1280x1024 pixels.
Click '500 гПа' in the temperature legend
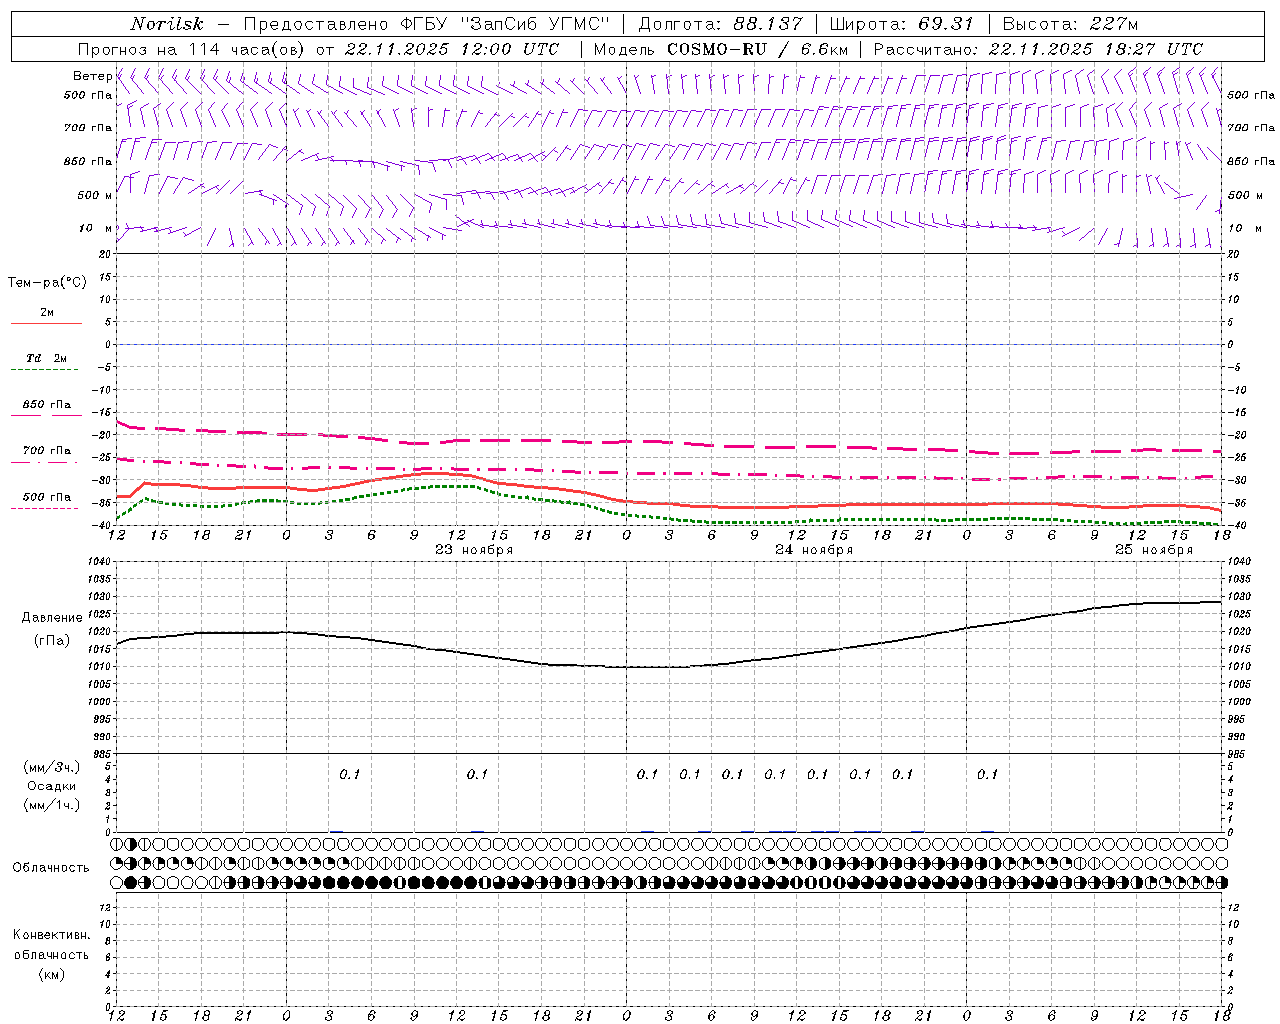[47, 497]
